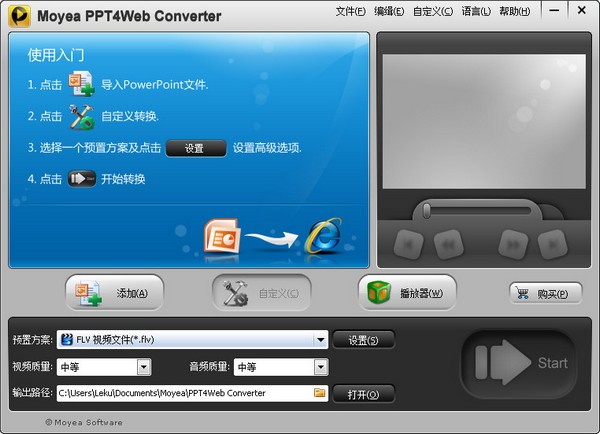Click the Moyea Software copyright text
The width and height of the screenshot is (600, 434).
(x=84, y=423)
